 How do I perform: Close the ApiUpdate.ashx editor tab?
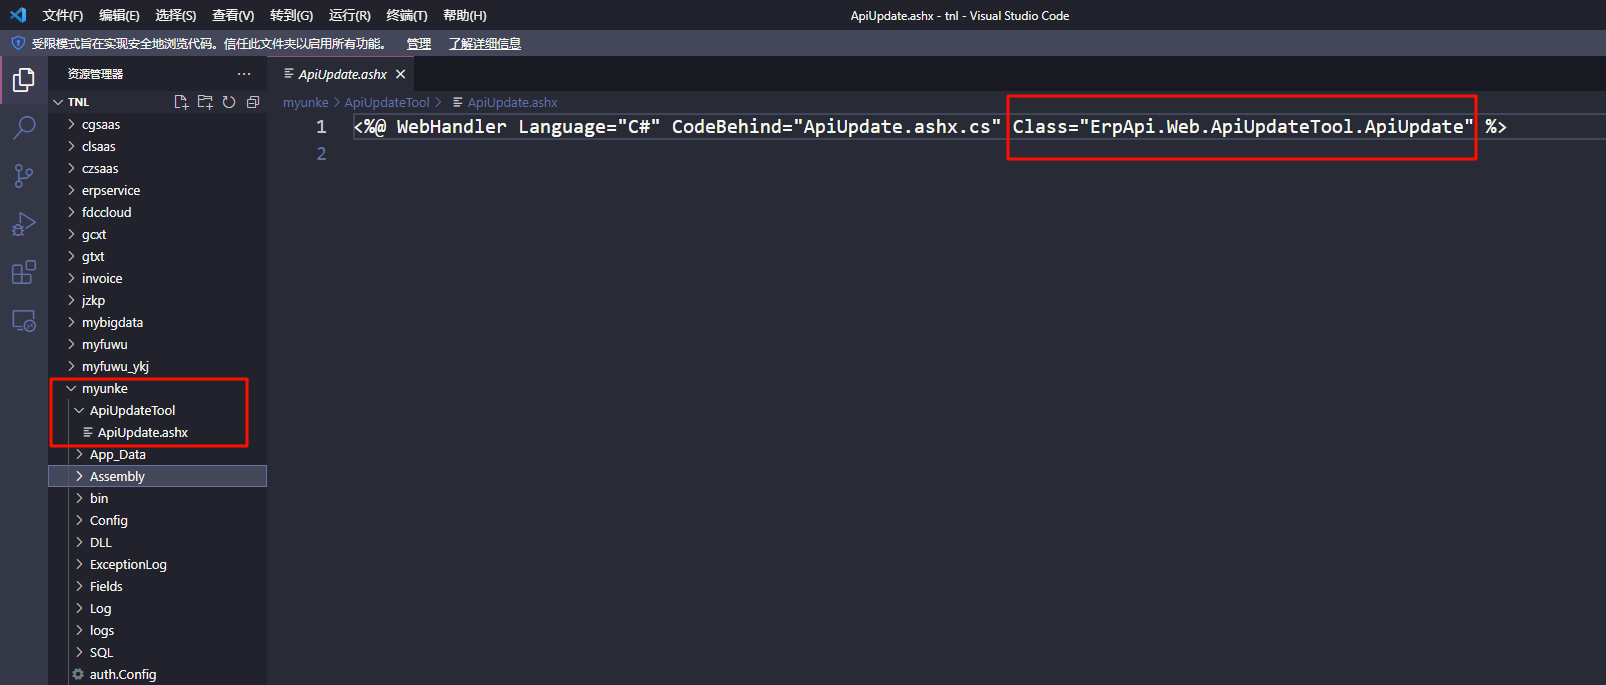[401, 74]
